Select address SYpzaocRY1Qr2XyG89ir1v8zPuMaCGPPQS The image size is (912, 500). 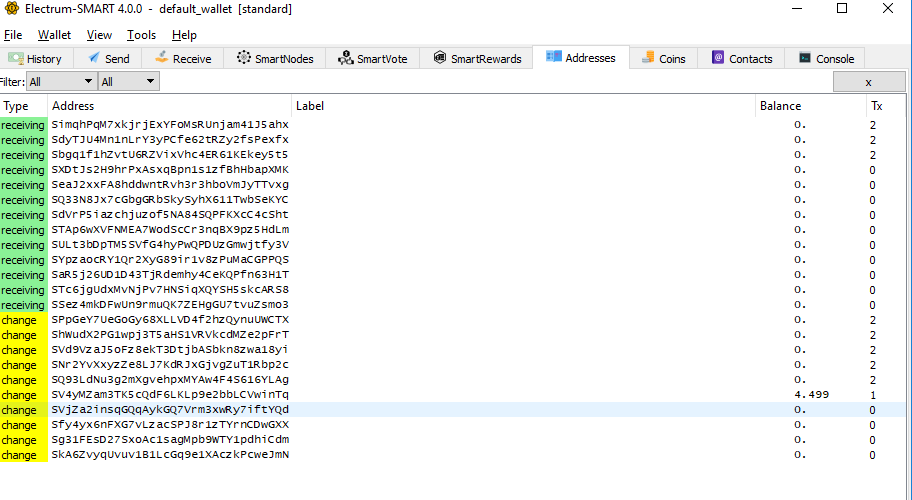pyautogui.click(x=170, y=260)
